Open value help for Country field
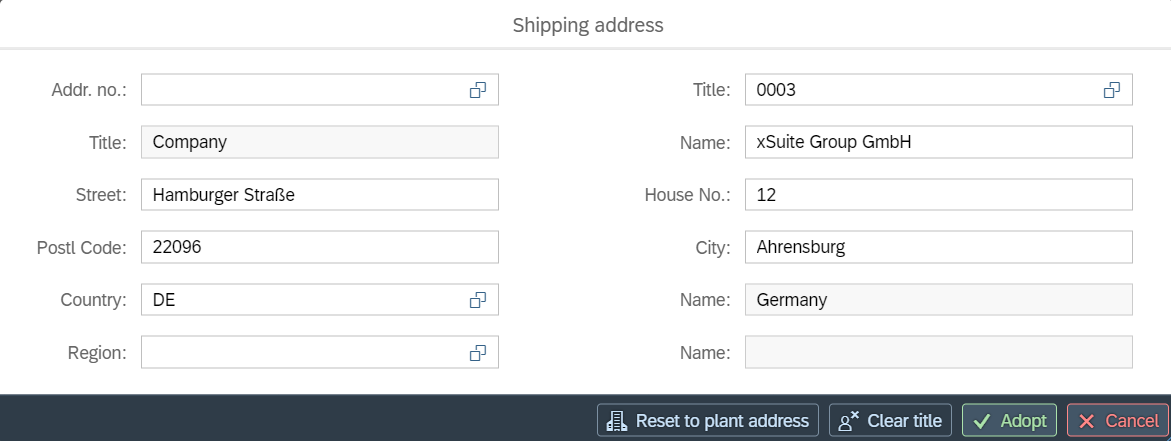The width and height of the screenshot is (1171, 441). coord(478,299)
